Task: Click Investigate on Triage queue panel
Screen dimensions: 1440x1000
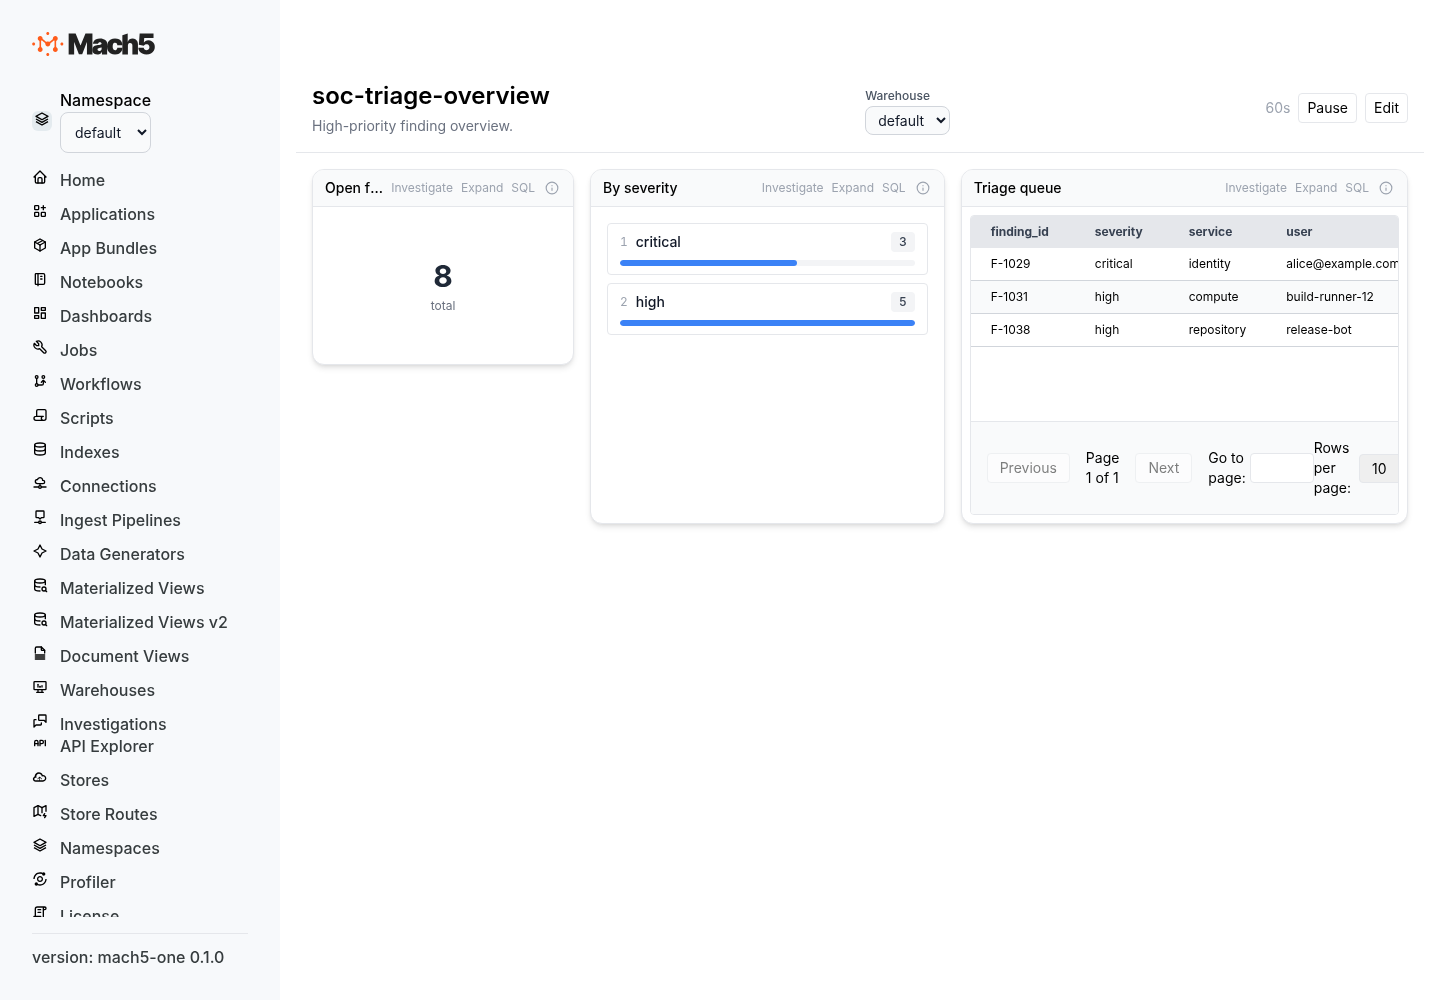Action: 1256,188
